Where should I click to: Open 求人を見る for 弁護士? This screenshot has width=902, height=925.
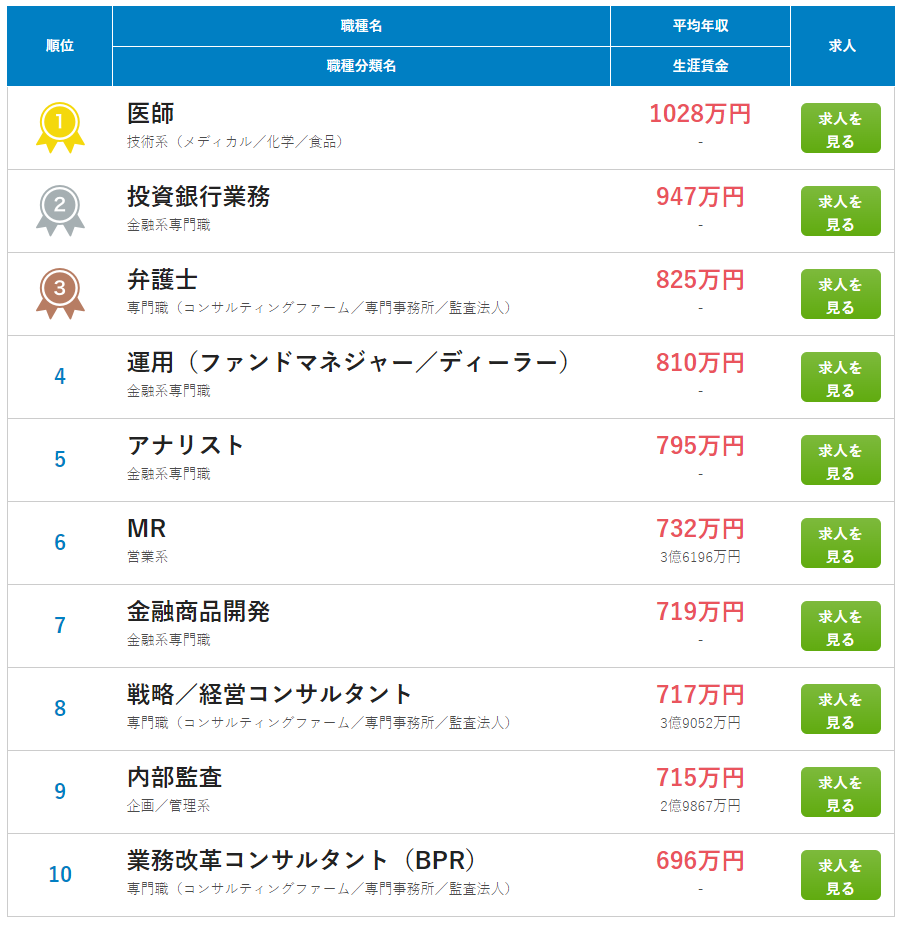pos(840,294)
